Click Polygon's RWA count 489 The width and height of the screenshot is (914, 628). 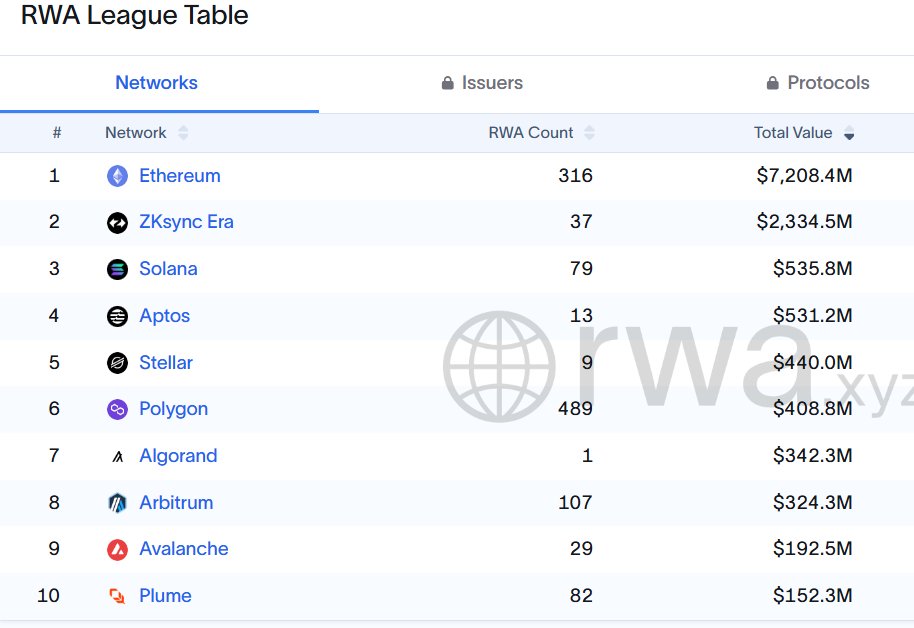[575, 409]
